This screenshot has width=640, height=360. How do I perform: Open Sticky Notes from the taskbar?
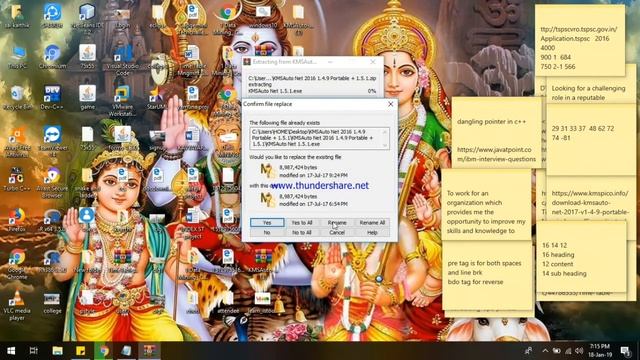click(x=80, y=351)
